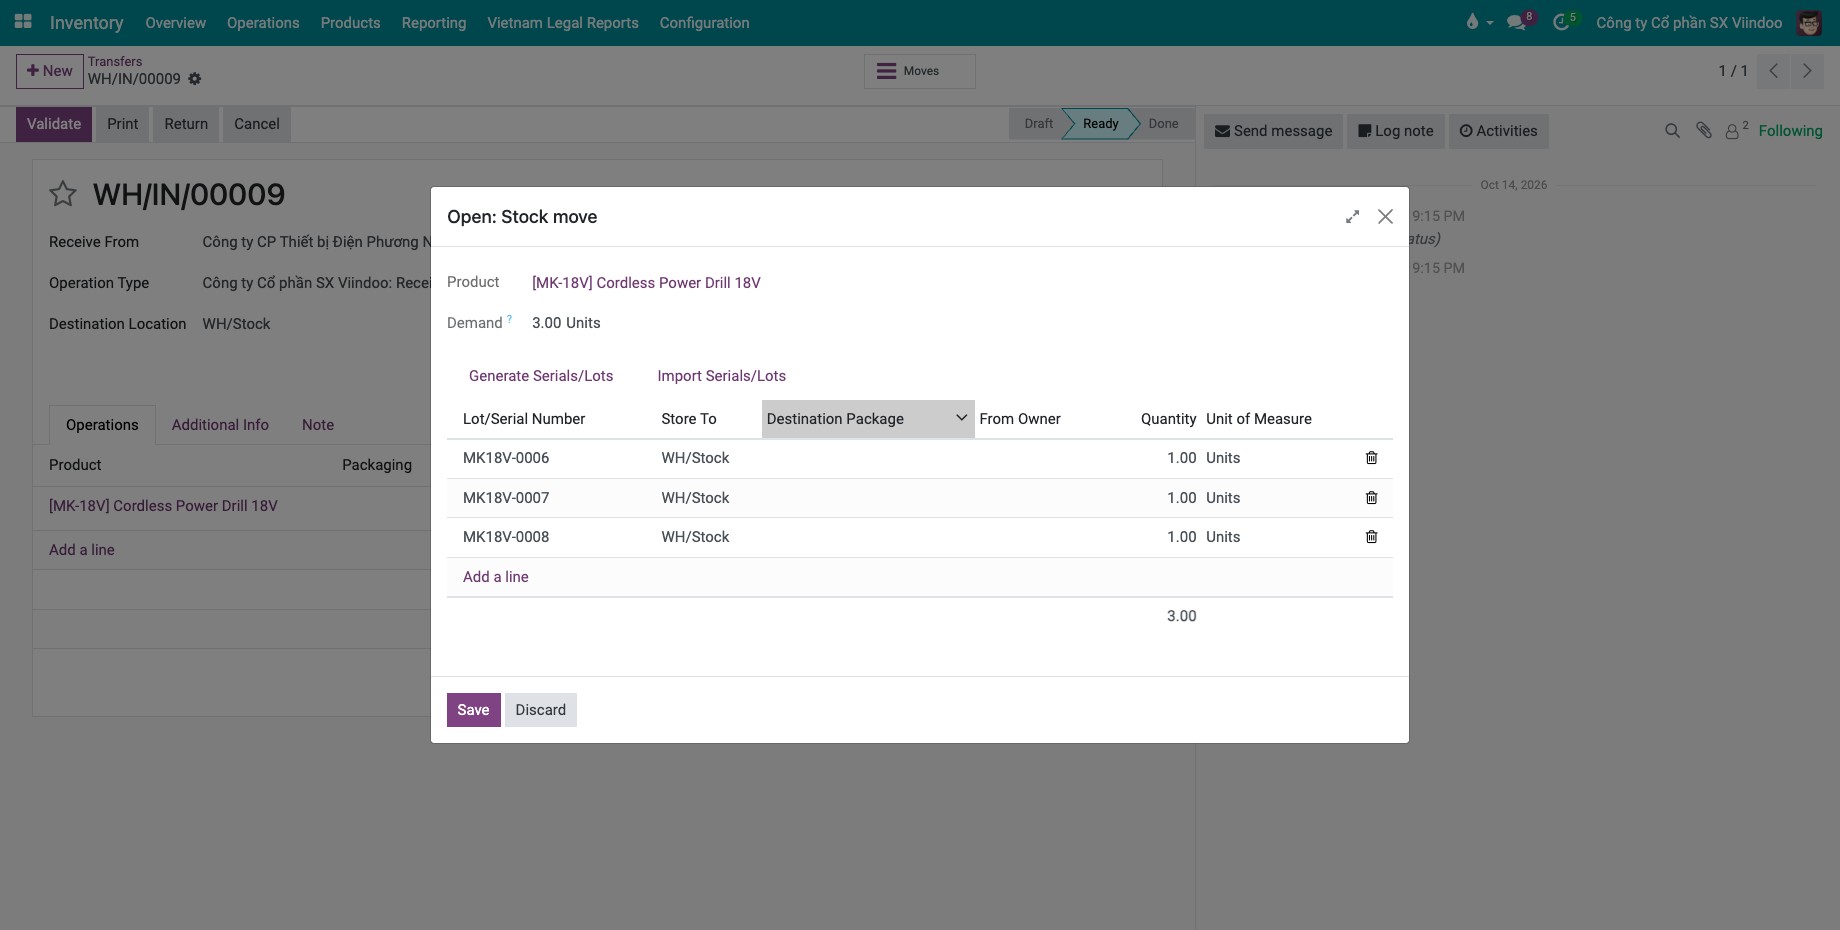Viewport: 1840px width, 930px height.
Task: Open the main apps grid menu
Action: (23, 21)
